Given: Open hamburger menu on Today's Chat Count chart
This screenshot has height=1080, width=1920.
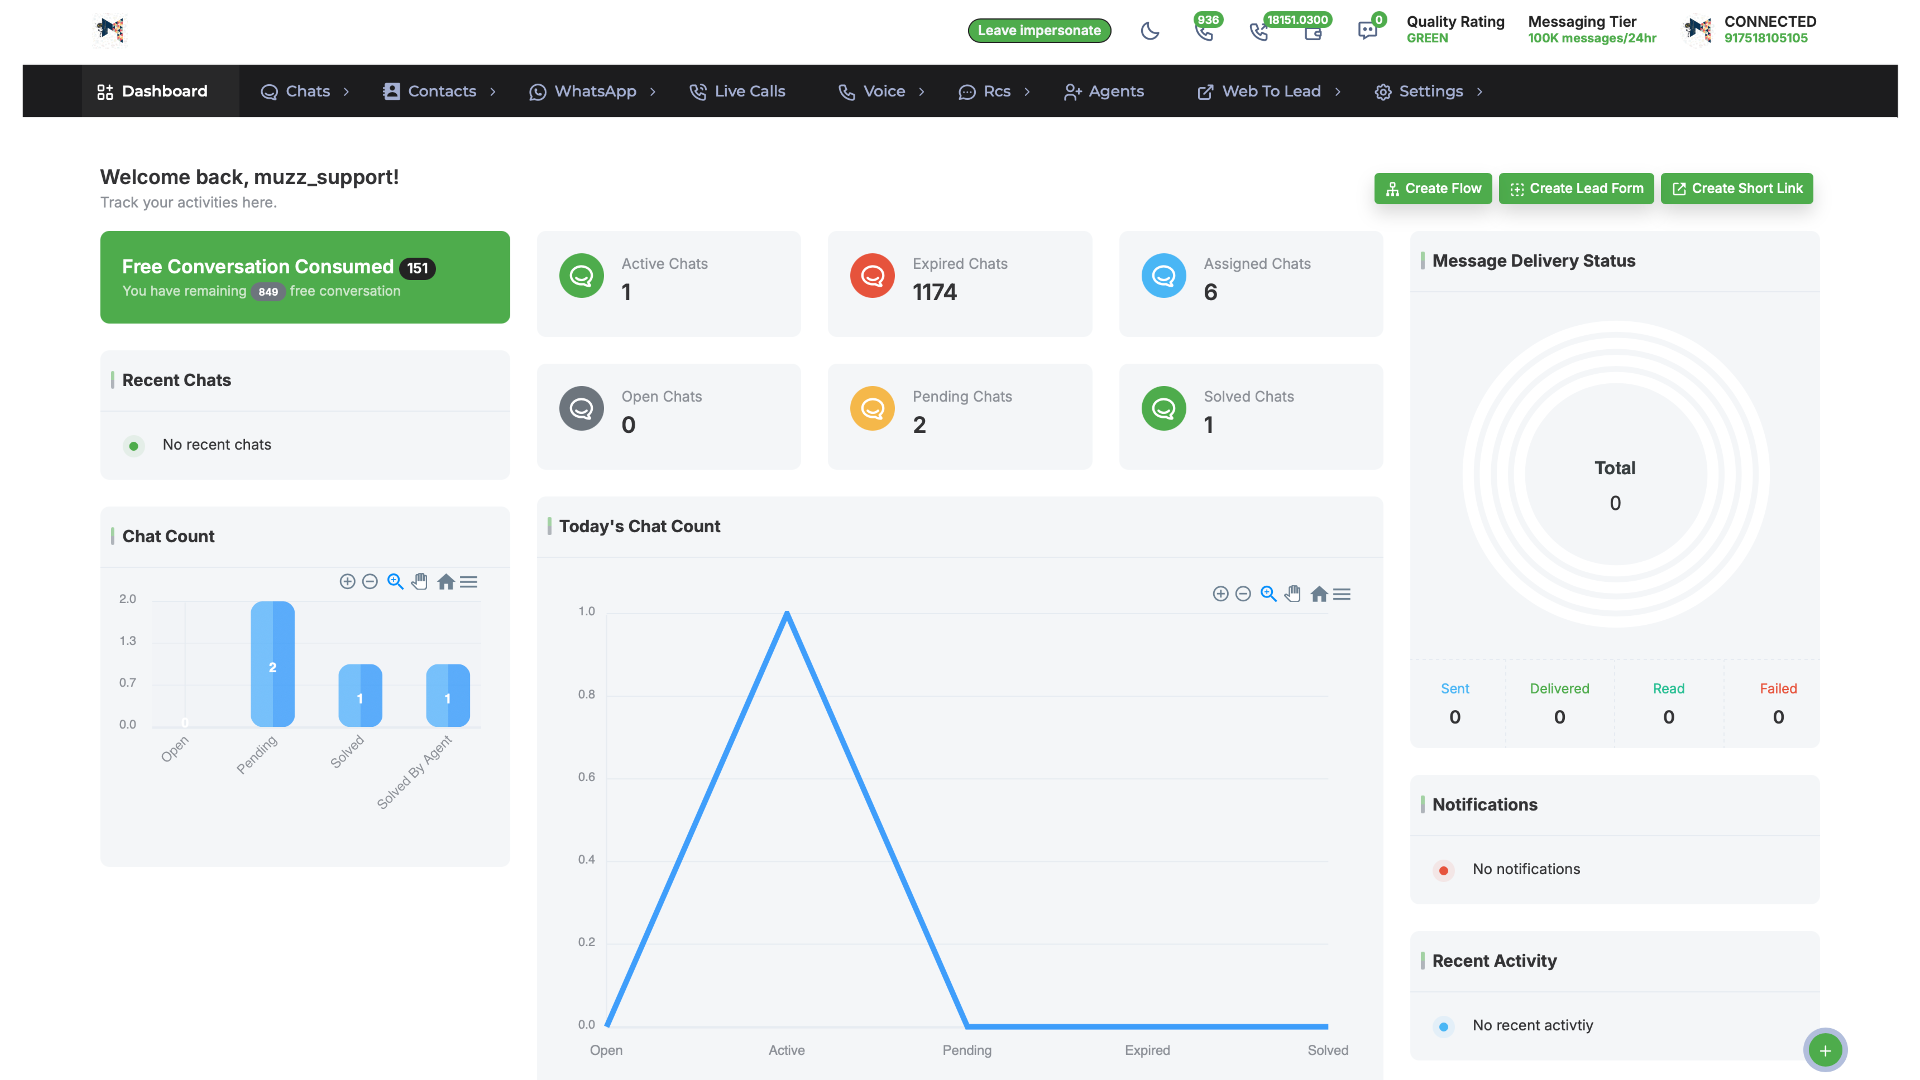Looking at the screenshot, I should pyautogui.click(x=1342, y=594).
